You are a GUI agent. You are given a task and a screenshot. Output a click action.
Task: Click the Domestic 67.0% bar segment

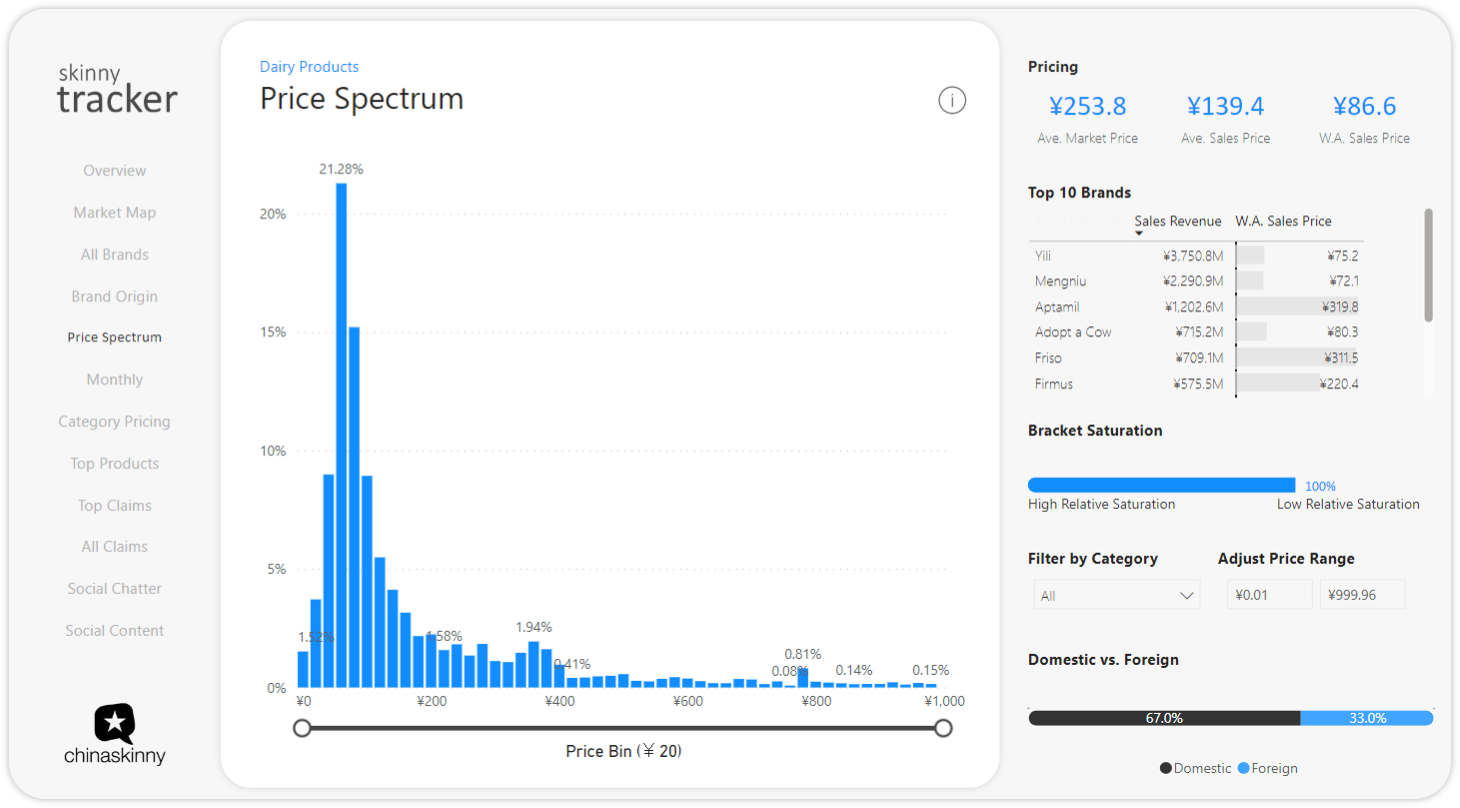pyautogui.click(x=1164, y=718)
